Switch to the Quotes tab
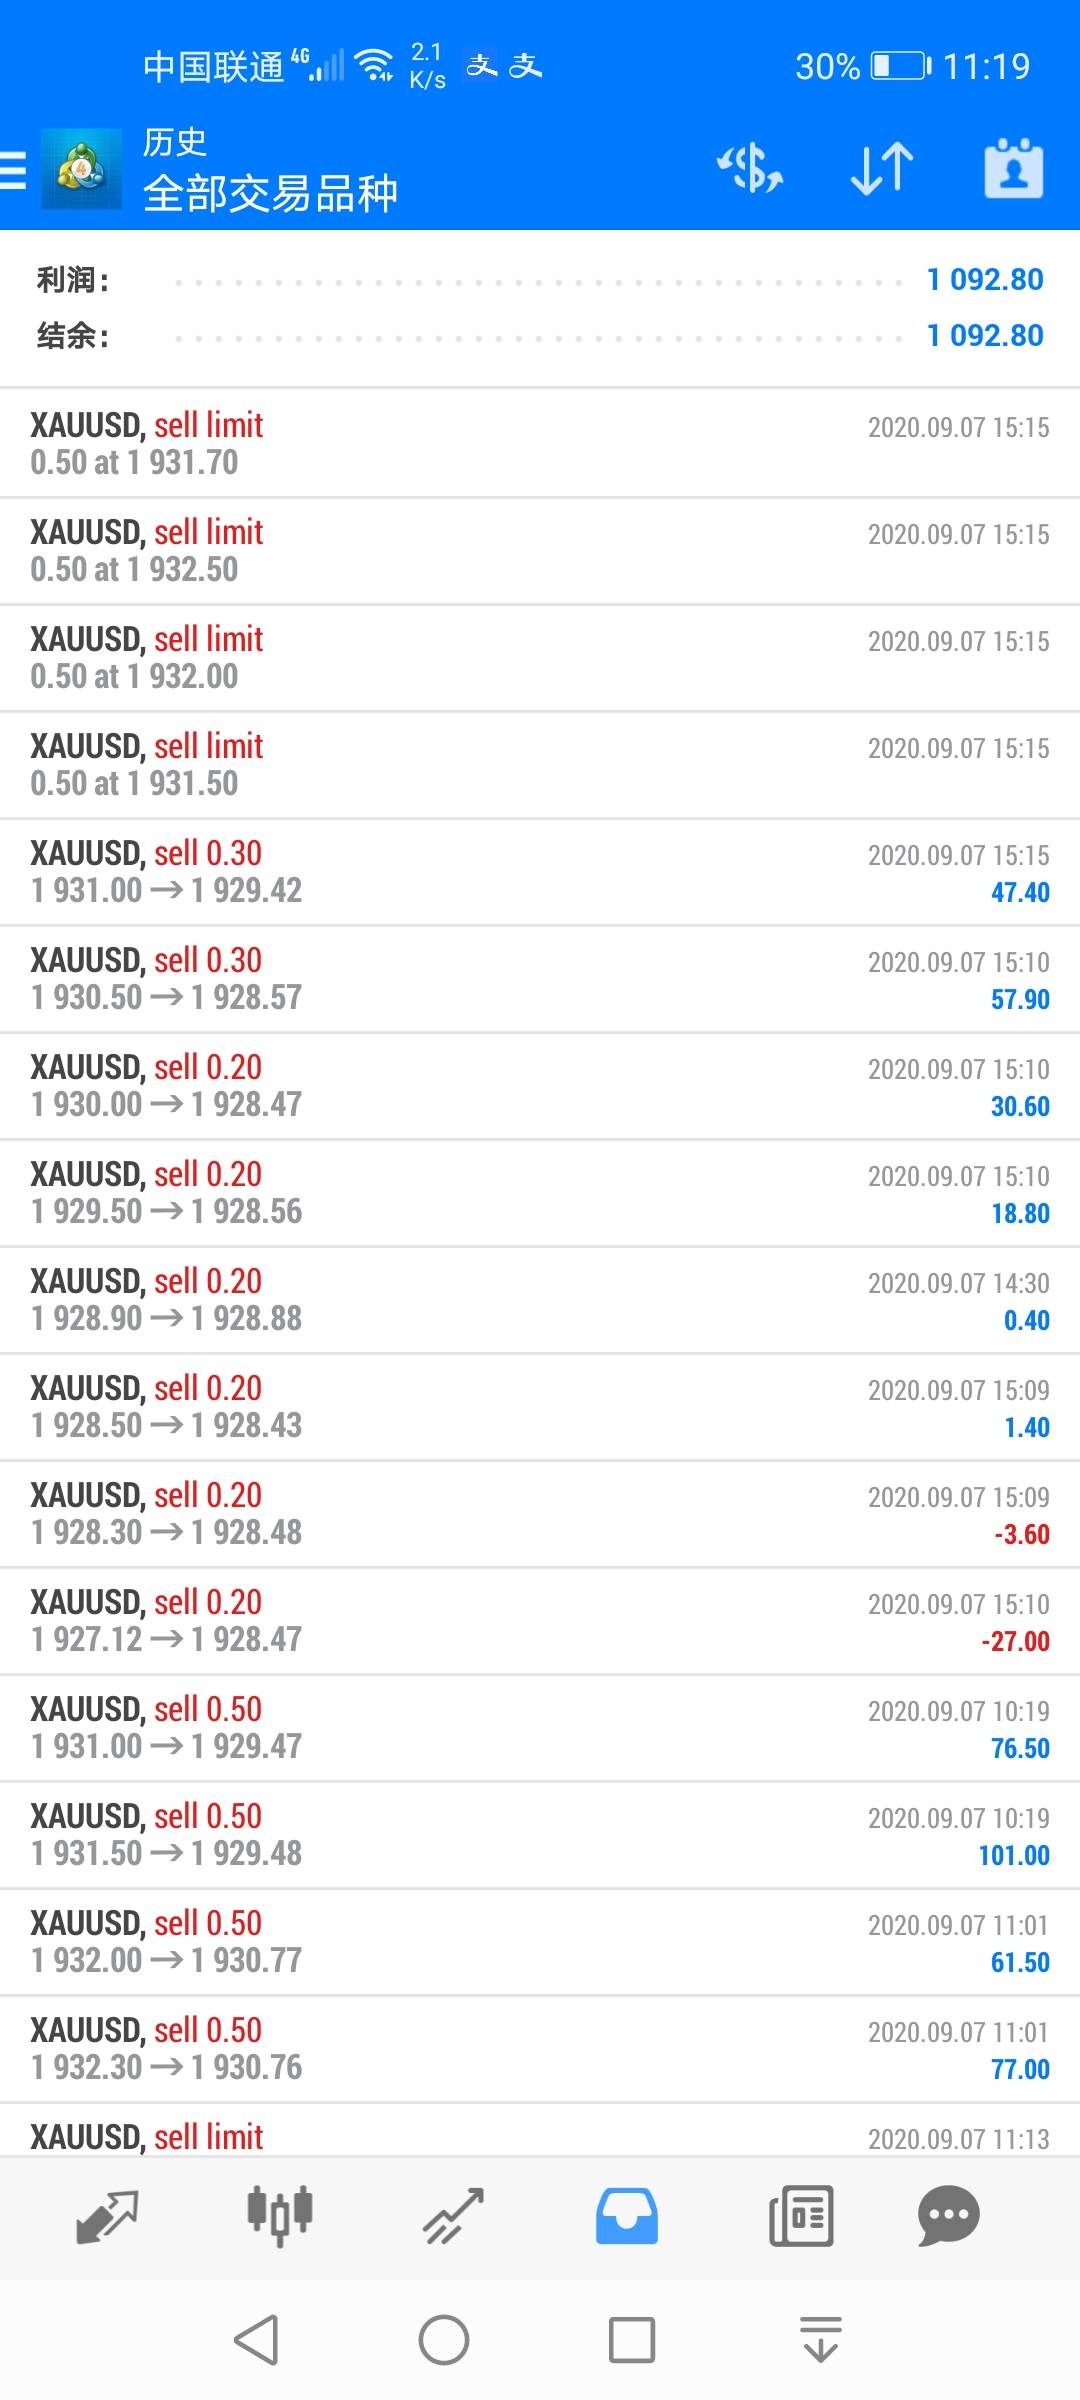1080x2400 pixels. pyautogui.click(x=107, y=2216)
